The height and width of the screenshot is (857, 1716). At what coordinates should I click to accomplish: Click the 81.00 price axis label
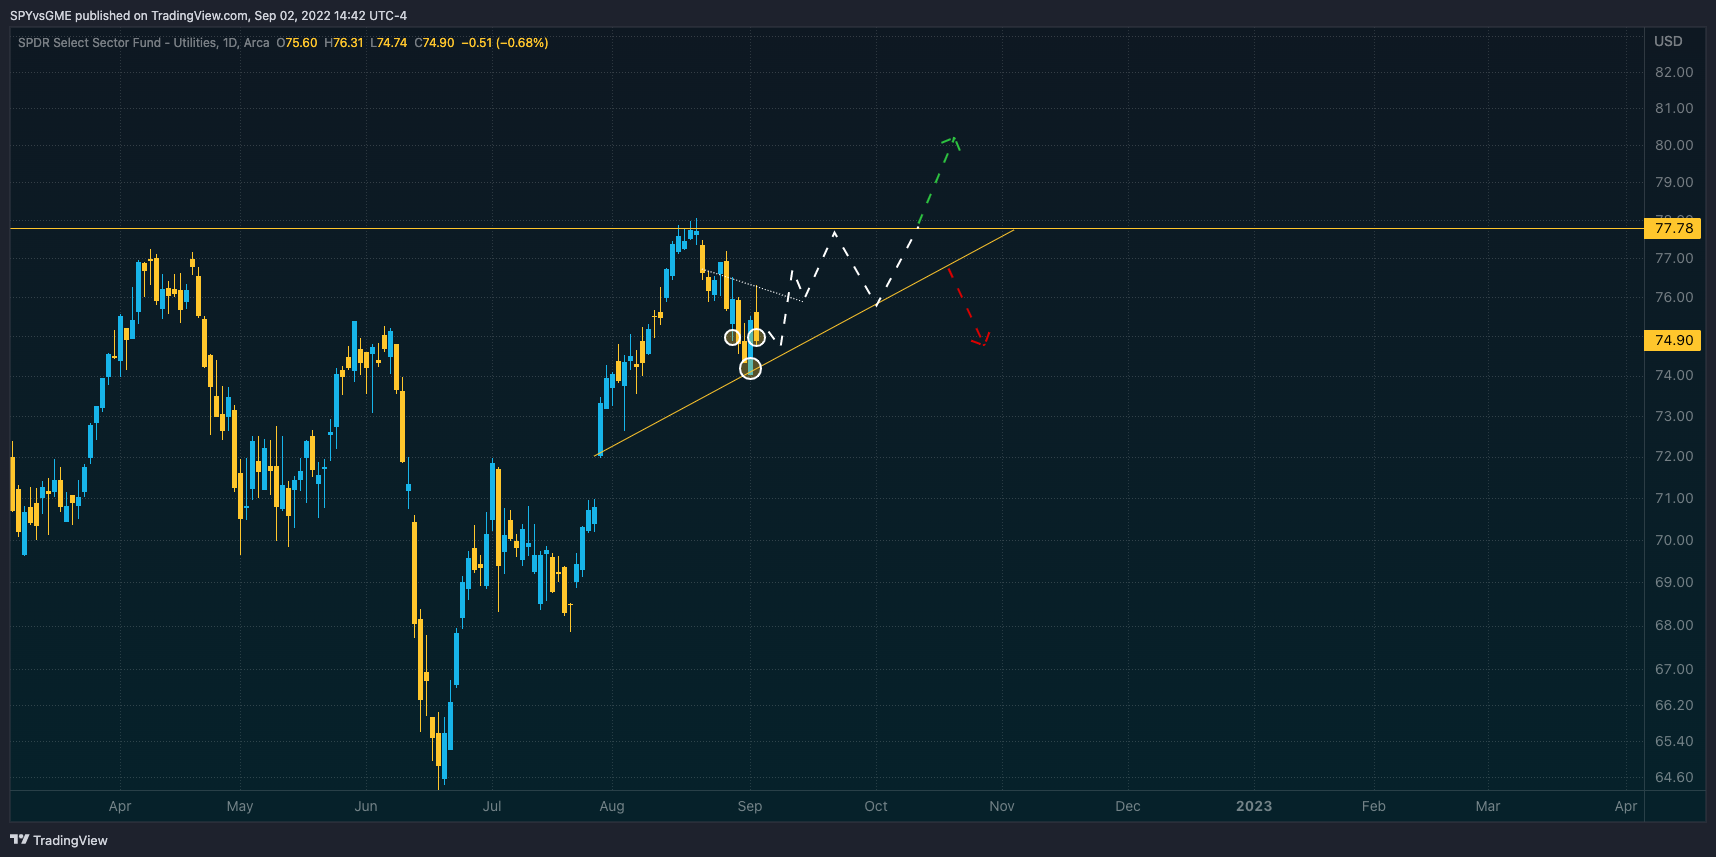point(1674,108)
